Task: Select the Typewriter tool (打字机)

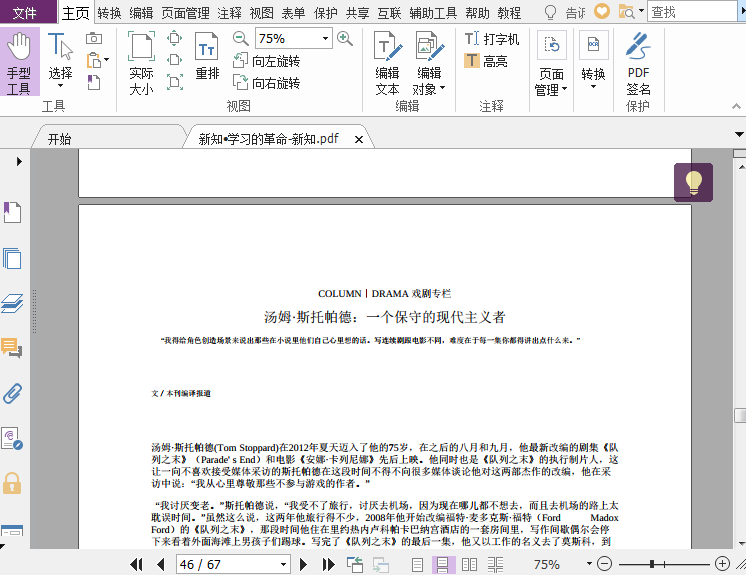Action: [x=491, y=39]
